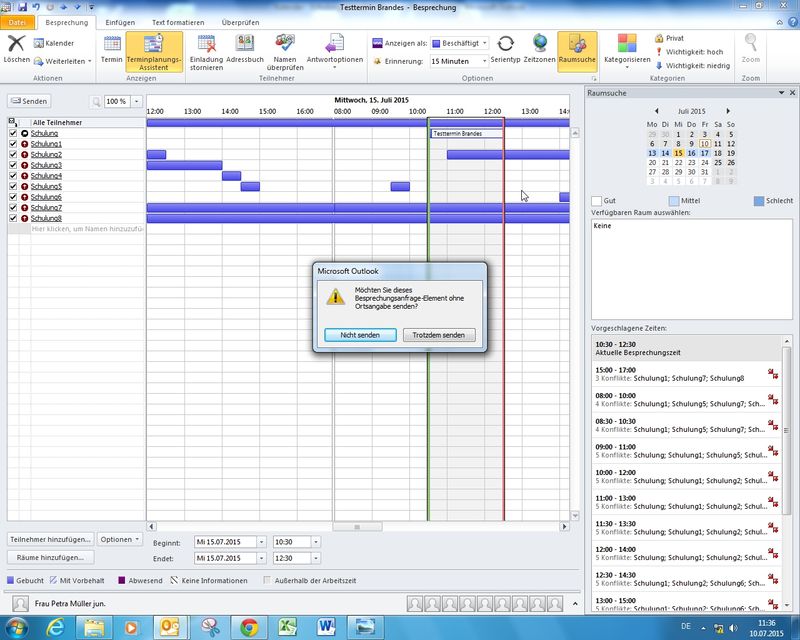Click the Namen überprüfen icon
This screenshot has height=640, width=800.
pyautogui.click(x=285, y=44)
